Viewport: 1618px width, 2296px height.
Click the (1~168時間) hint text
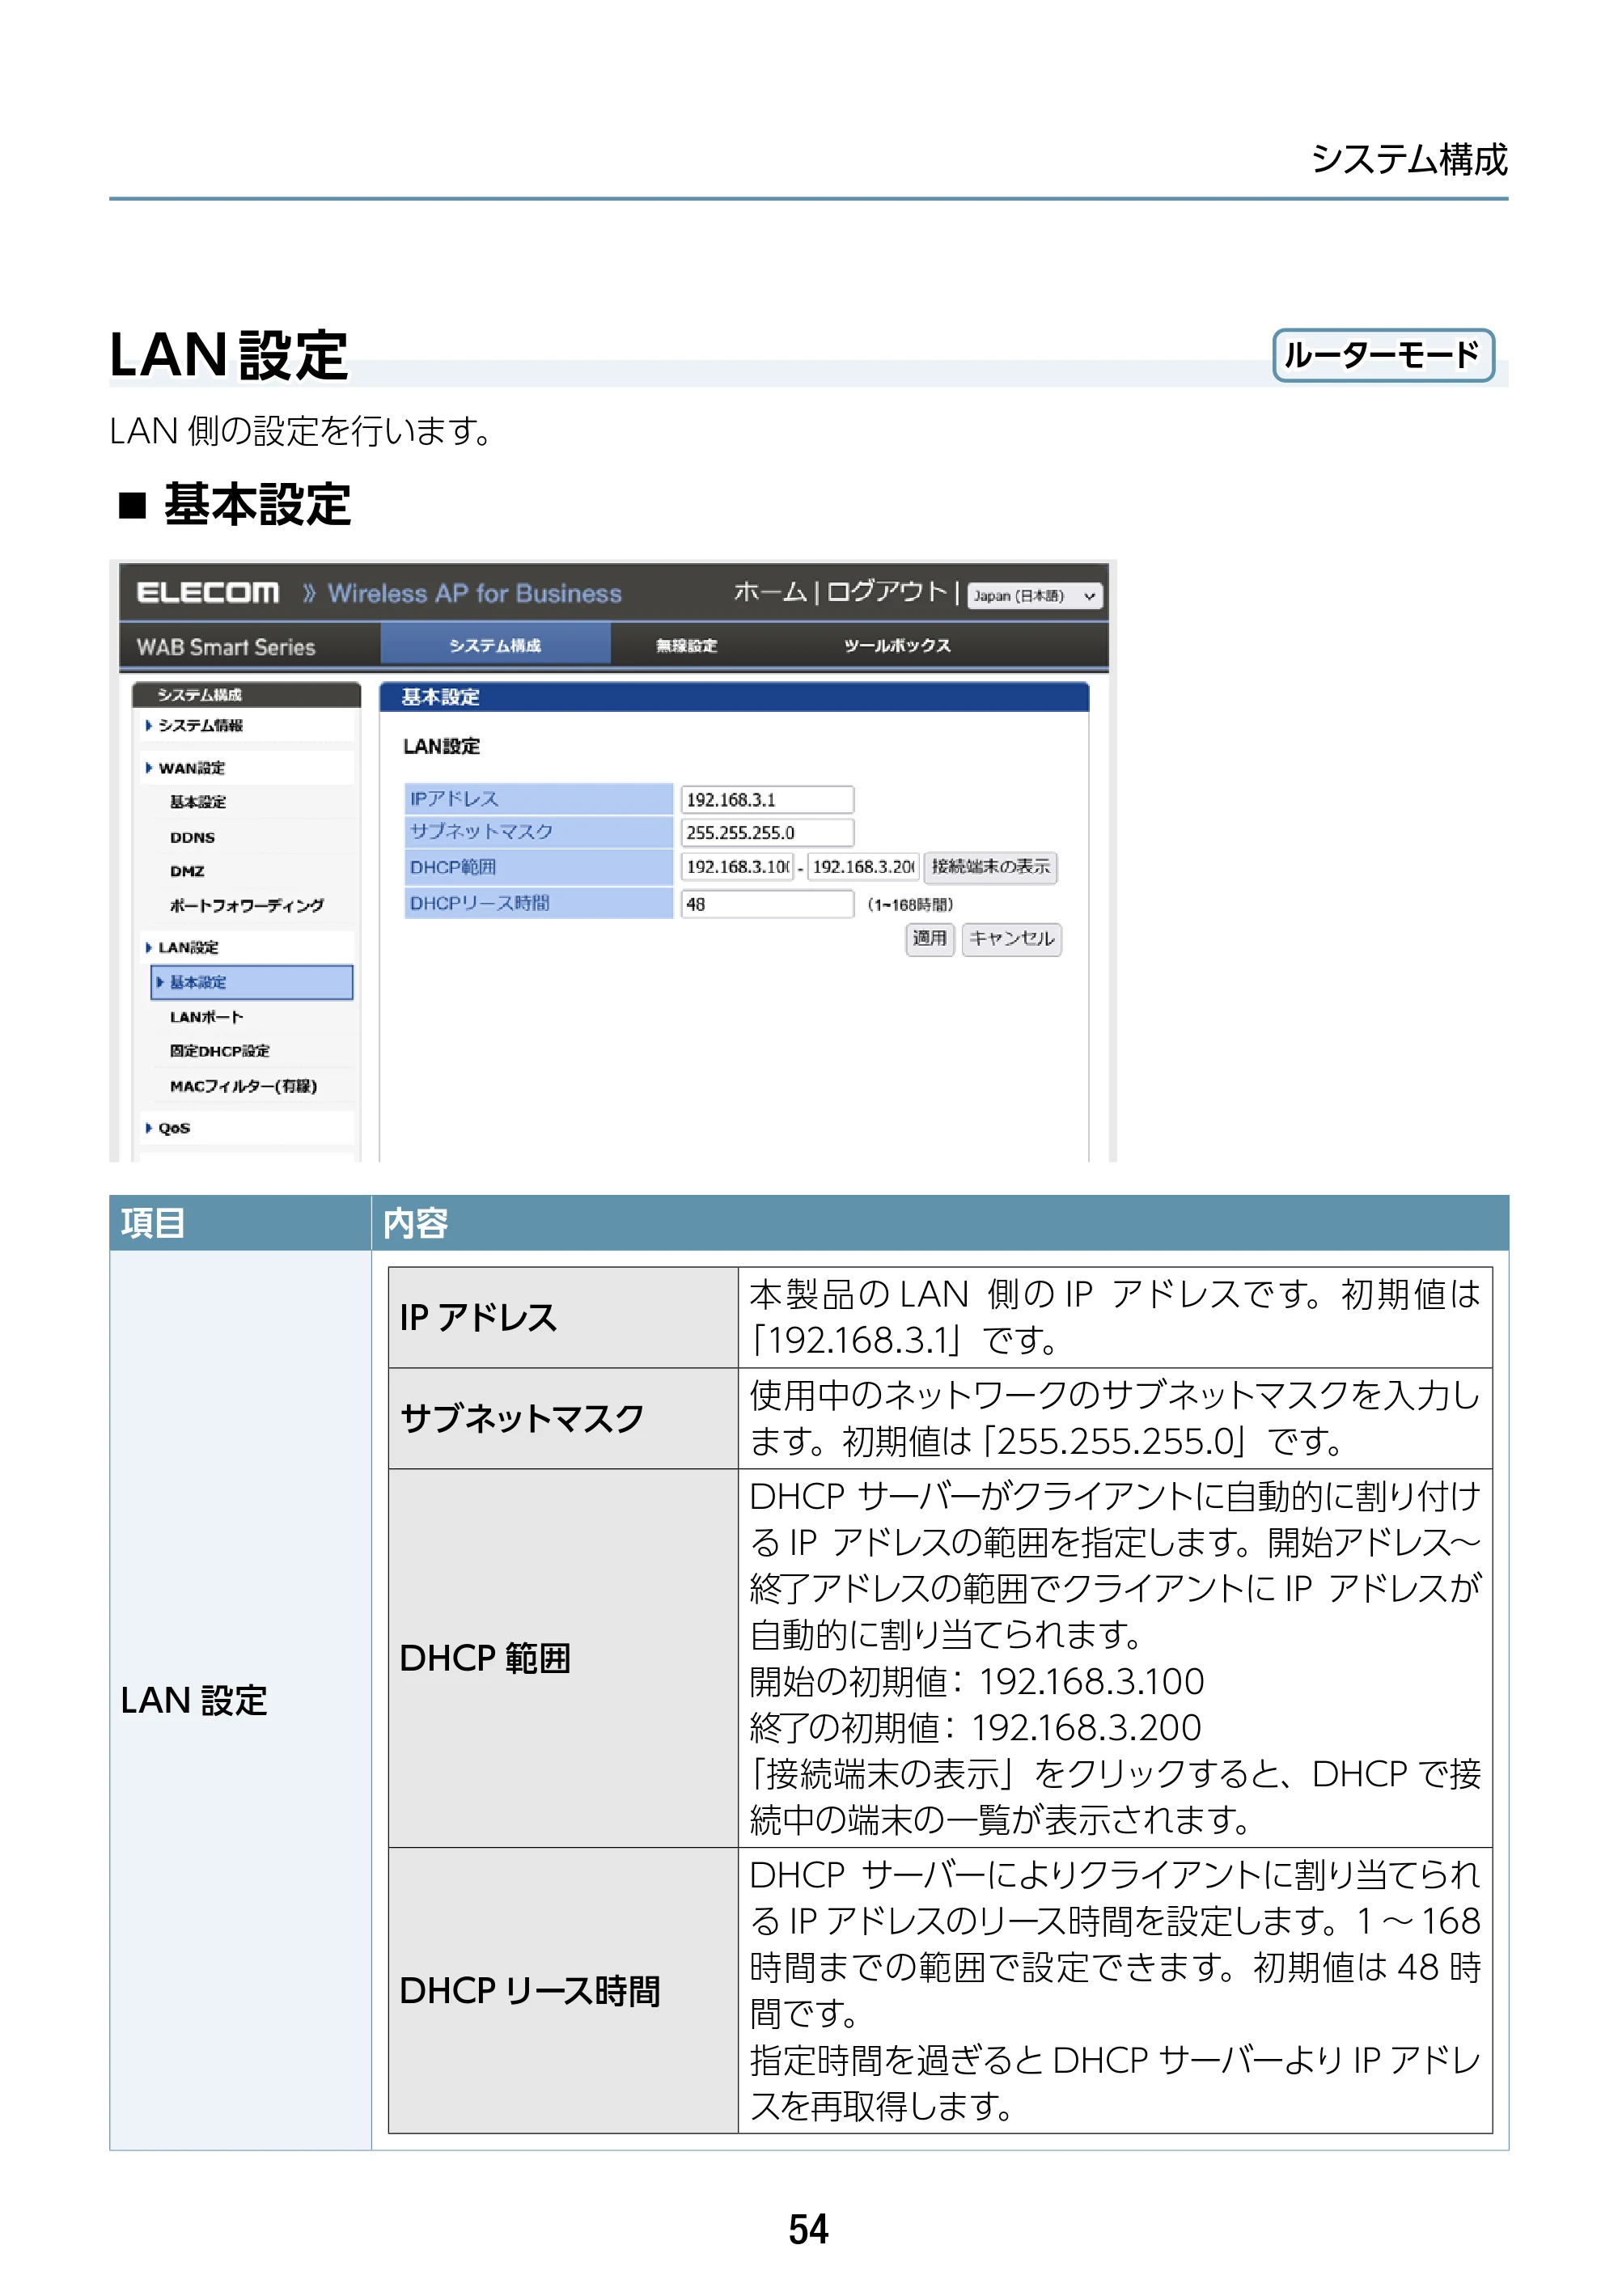pyautogui.click(x=910, y=905)
